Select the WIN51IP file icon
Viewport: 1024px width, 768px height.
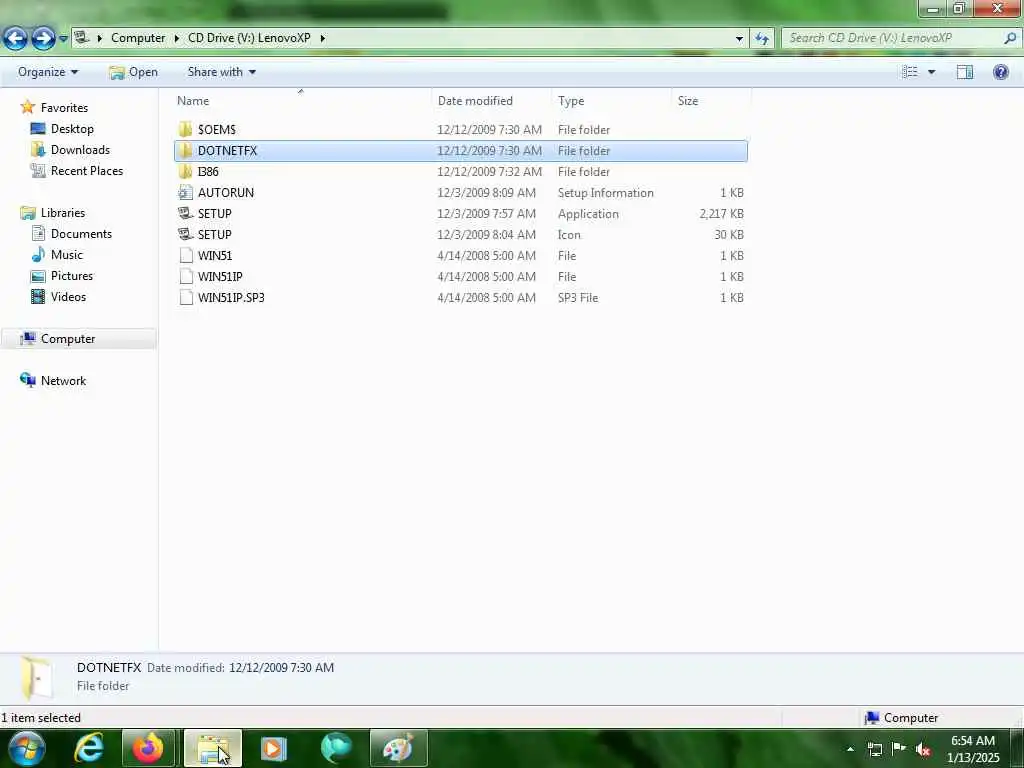click(185, 276)
